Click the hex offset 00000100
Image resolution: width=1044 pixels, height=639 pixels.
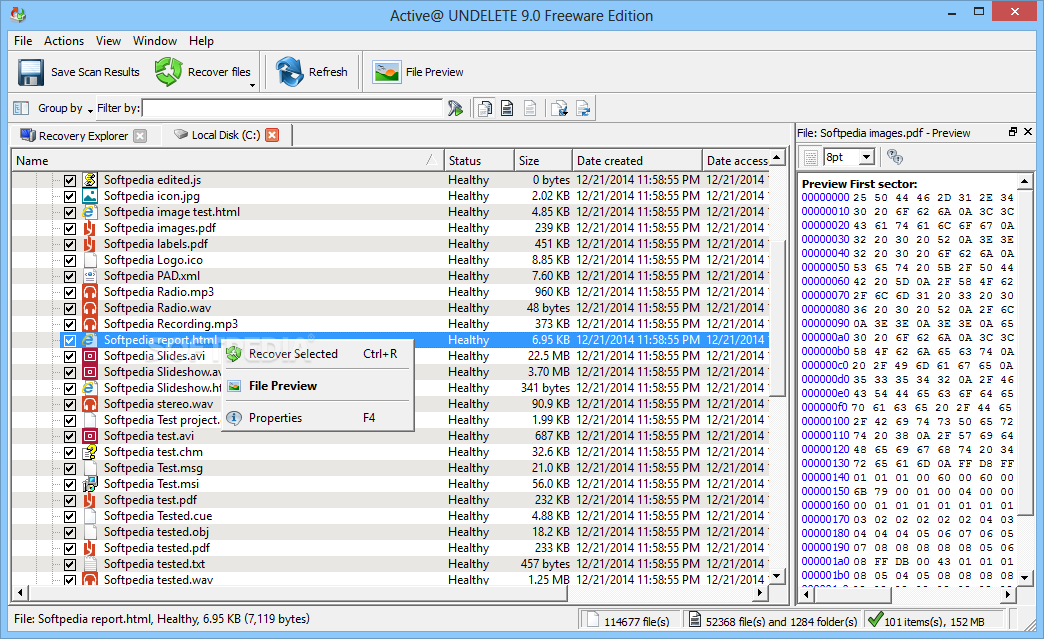tap(826, 421)
